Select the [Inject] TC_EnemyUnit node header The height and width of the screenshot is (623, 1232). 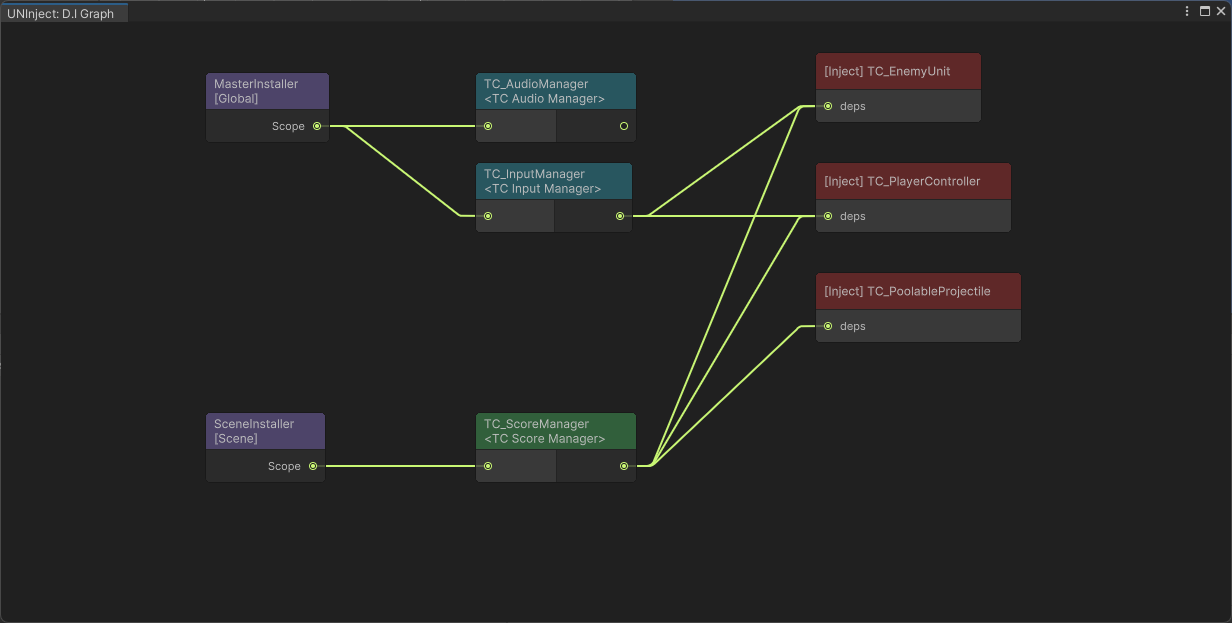tap(897, 72)
